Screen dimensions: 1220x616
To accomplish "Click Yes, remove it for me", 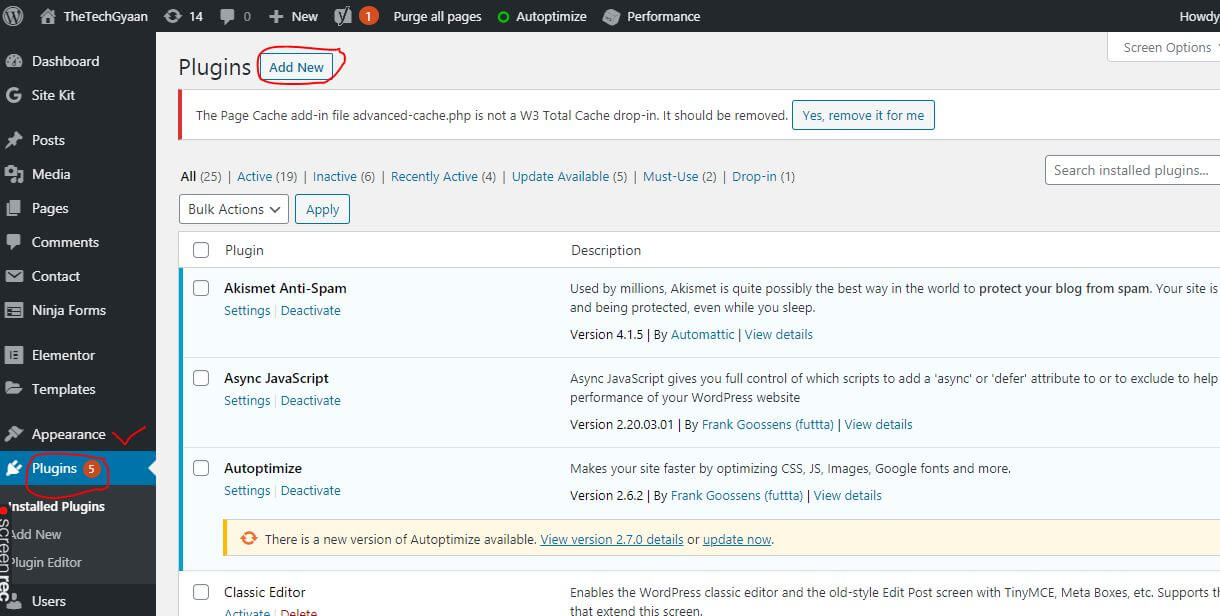I will coord(863,115).
